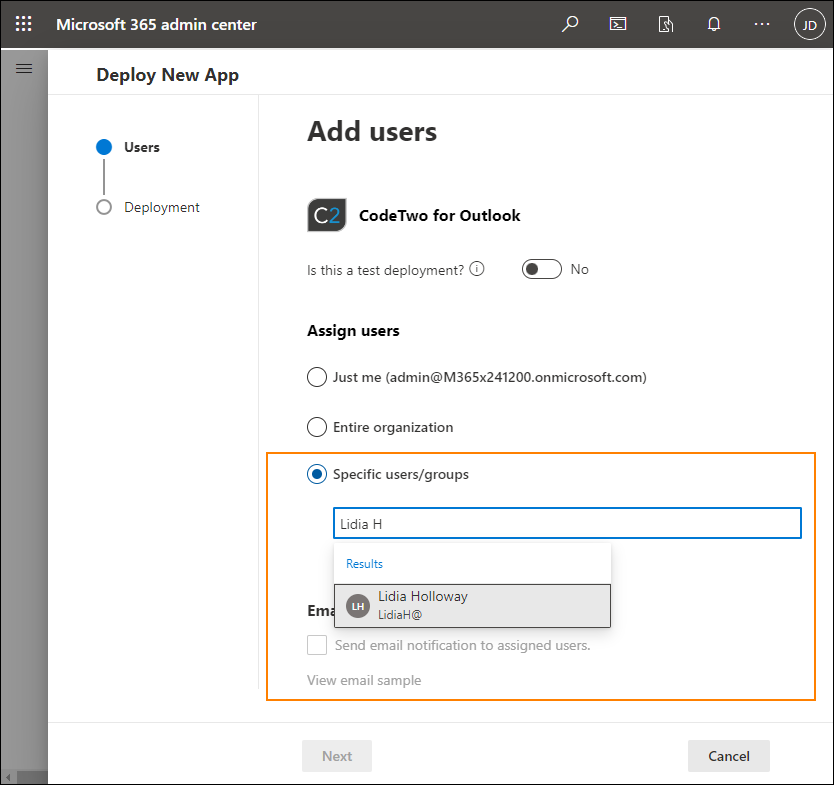Viewport: 834px width, 785px height.
Task: Click the CodeTwo for Outlook app logo
Action: [x=325, y=215]
